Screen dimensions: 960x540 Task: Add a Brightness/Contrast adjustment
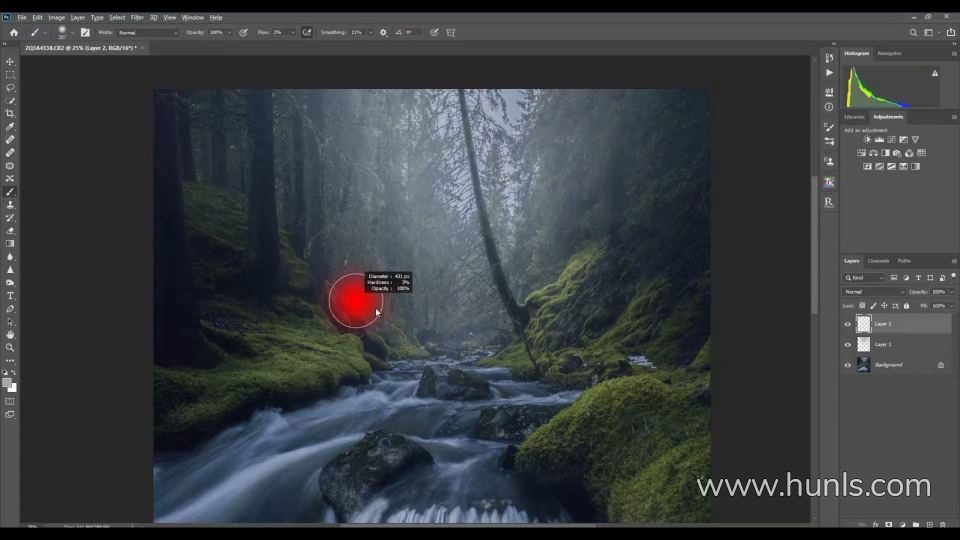pyautogui.click(x=866, y=140)
